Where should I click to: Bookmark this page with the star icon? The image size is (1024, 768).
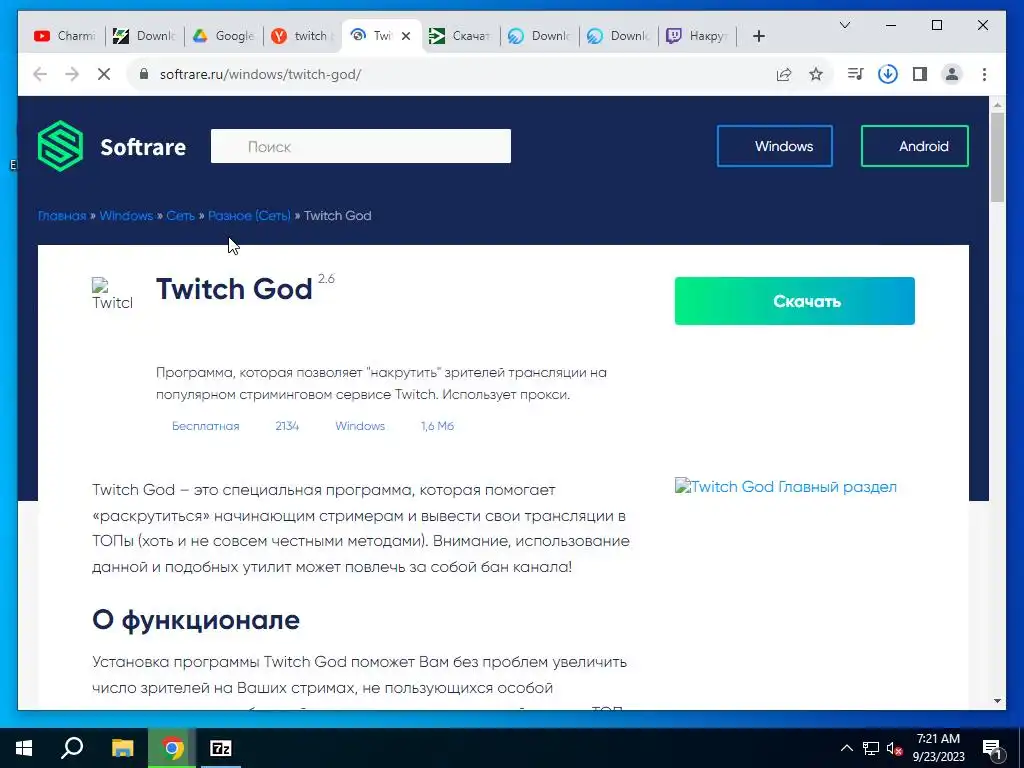click(x=816, y=74)
